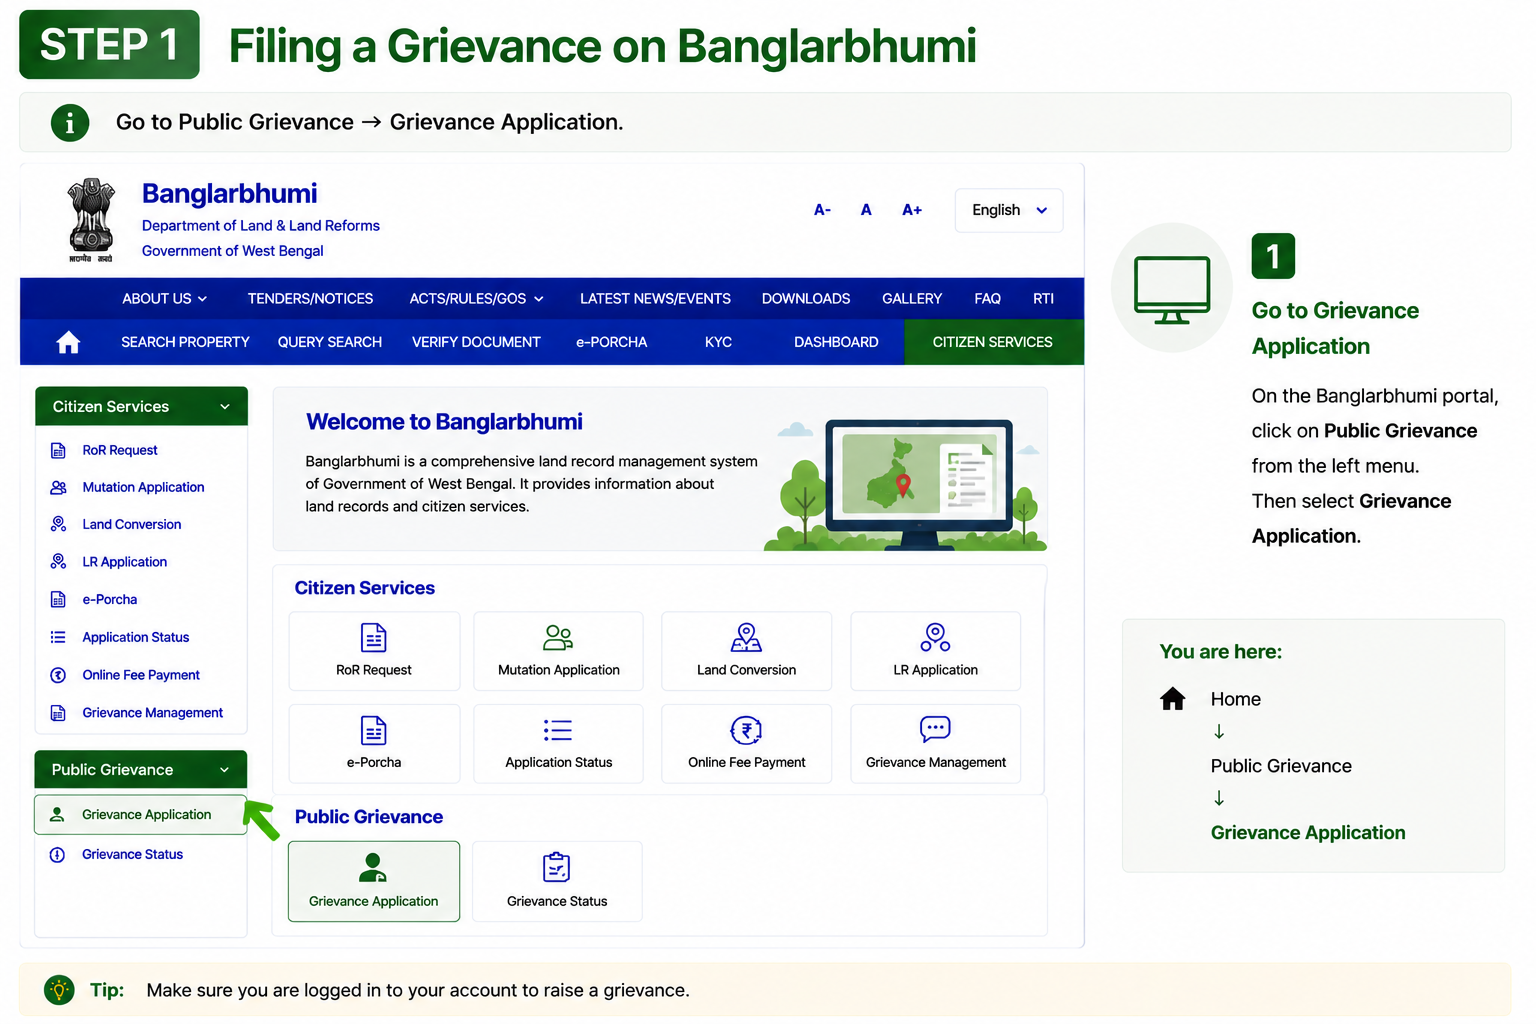Click Mutation Application icon in the left sidebar
1536x1024 pixels.
(x=58, y=488)
